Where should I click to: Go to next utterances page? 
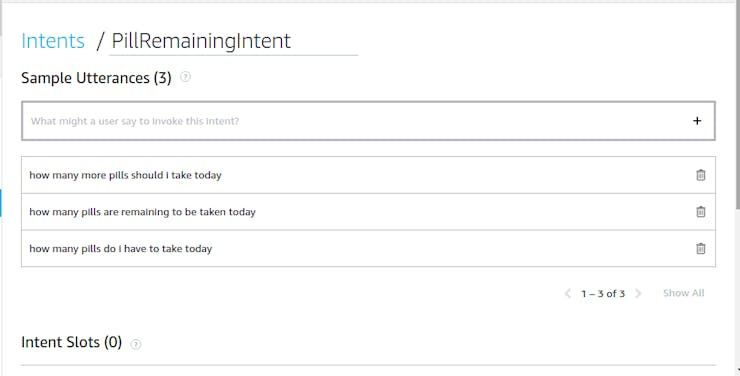[638, 293]
